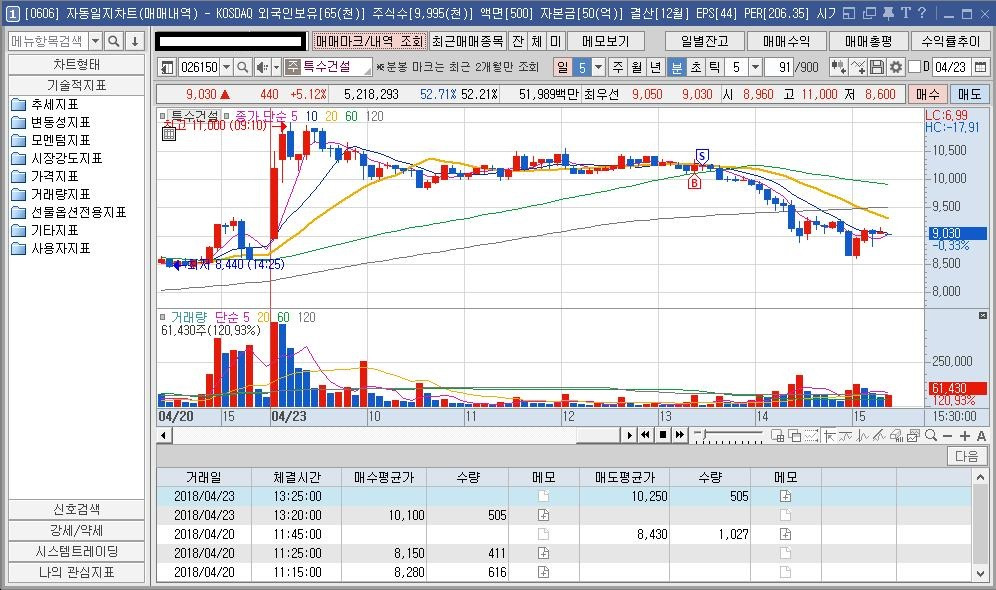Play forward with the right triangle button
The width and height of the screenshot is (996, 590).
tap(629, 435)
